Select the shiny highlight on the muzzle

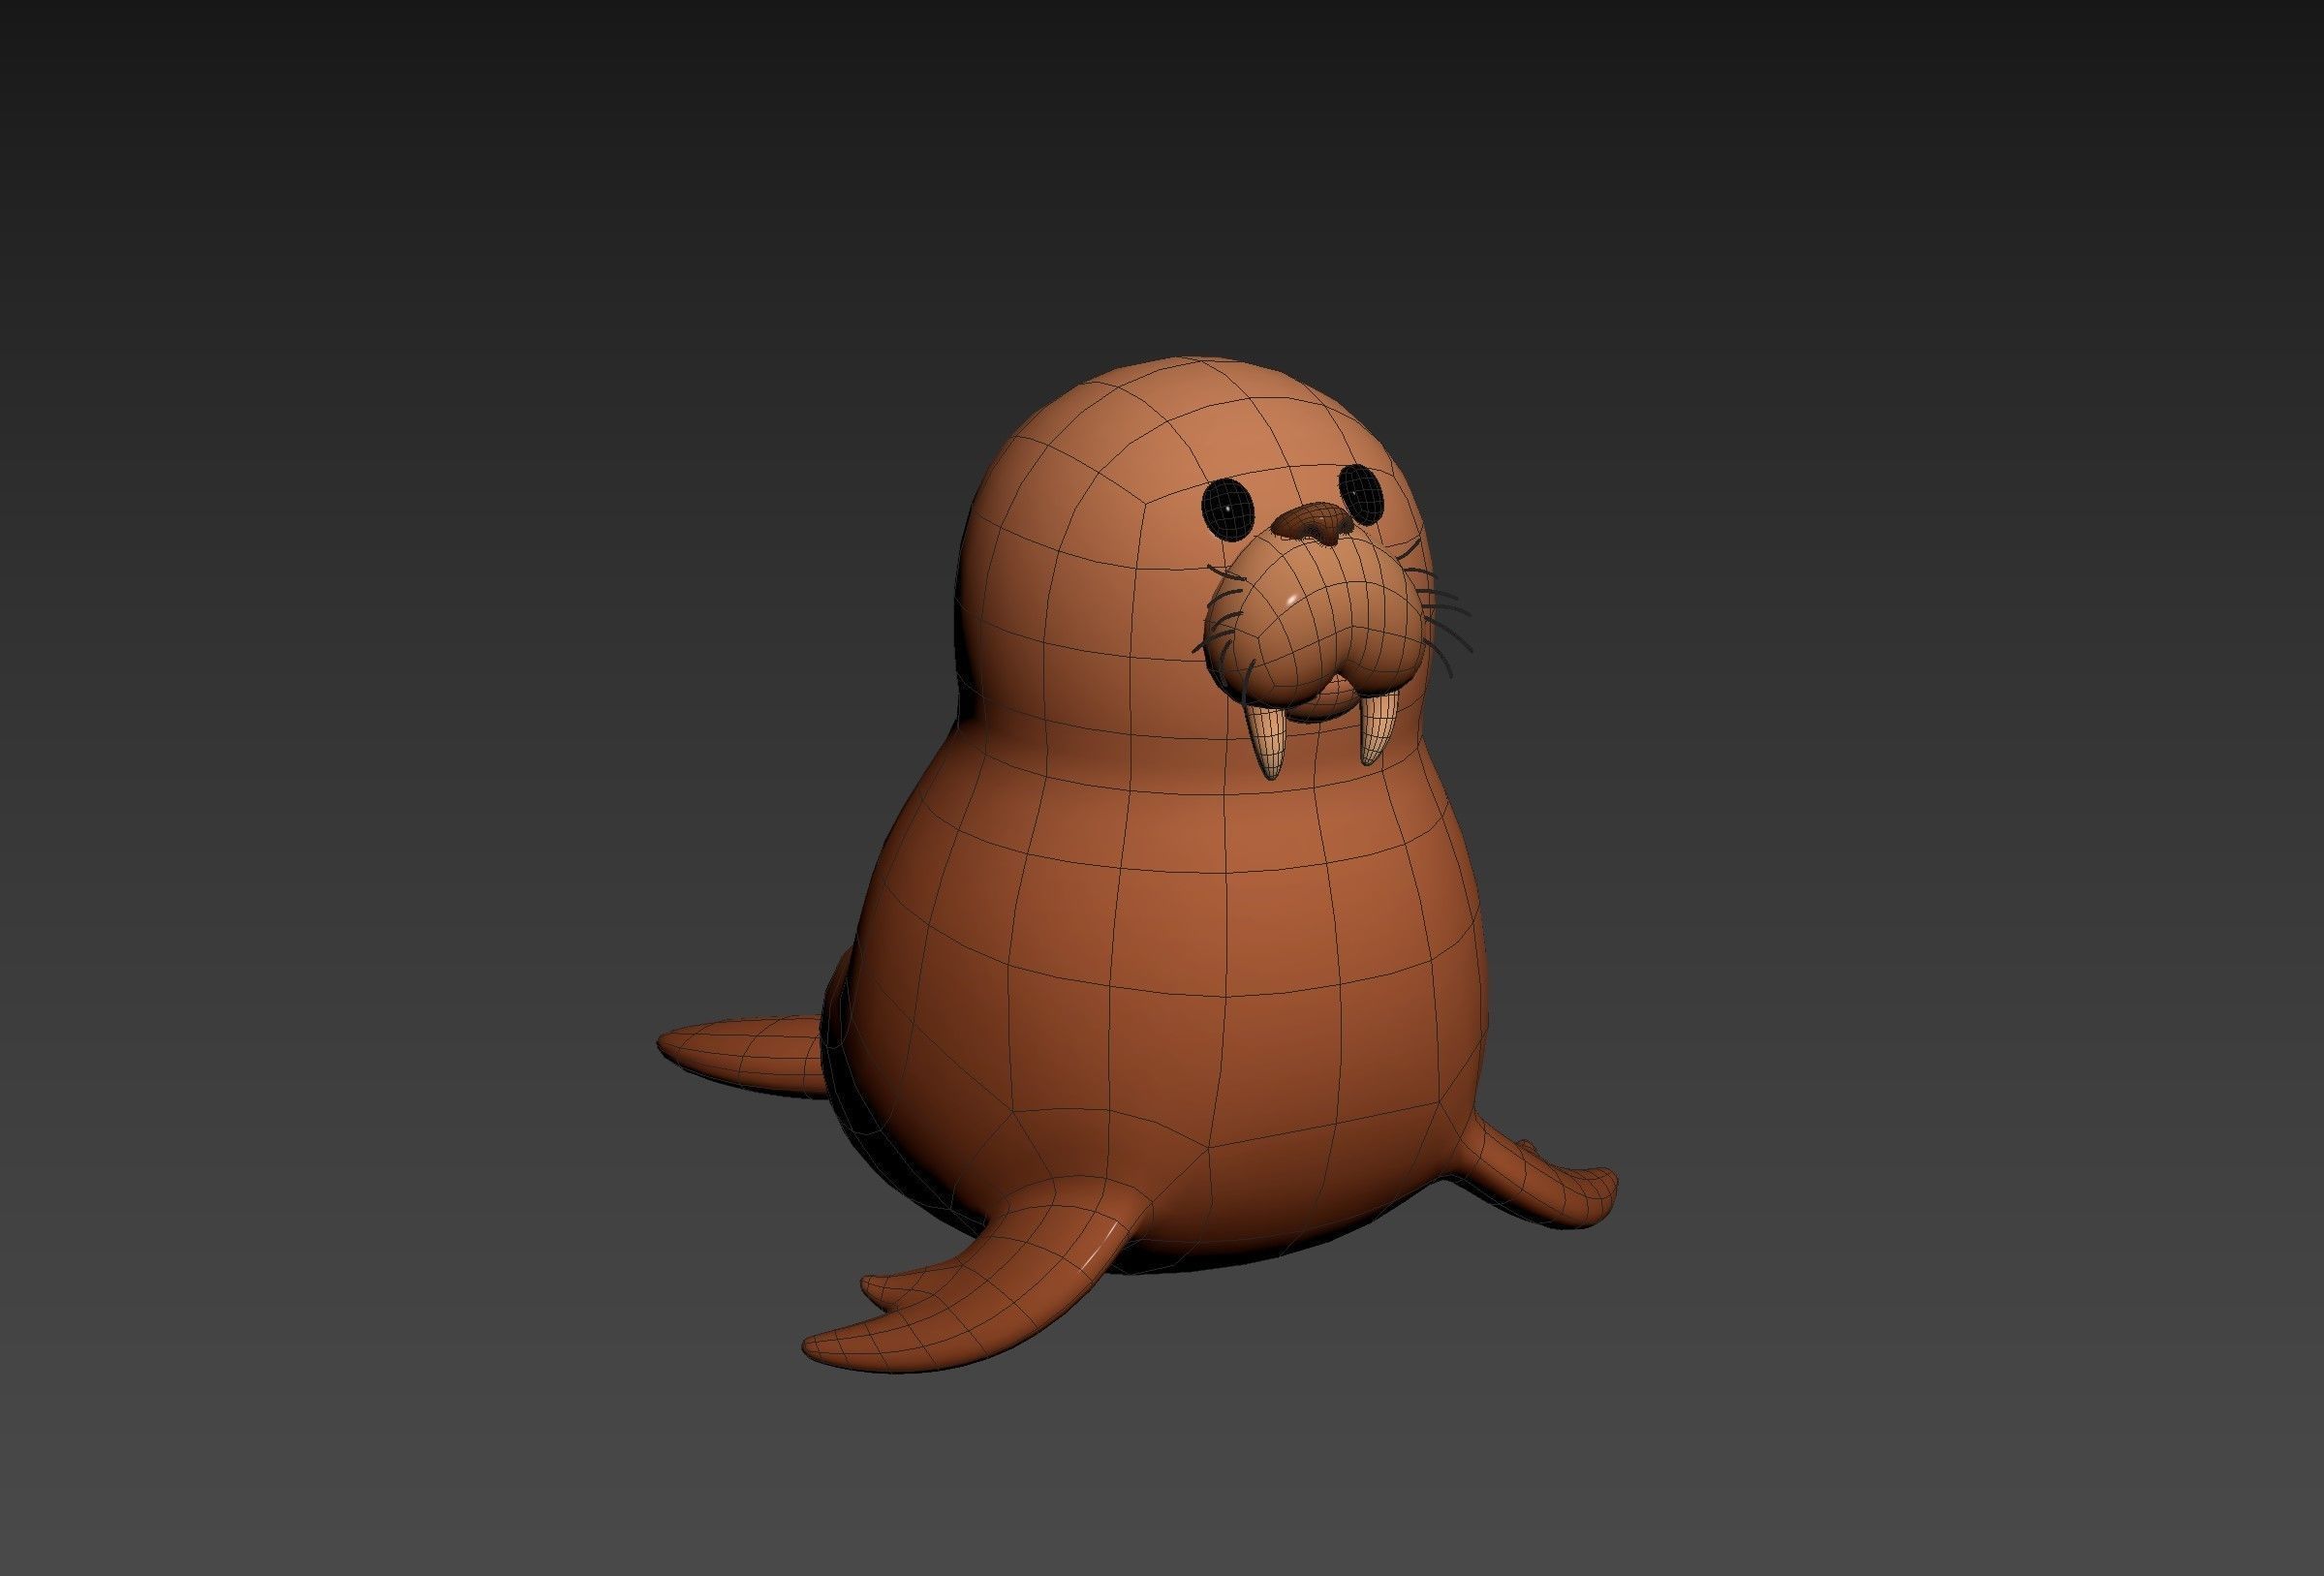coord(1292,599)
